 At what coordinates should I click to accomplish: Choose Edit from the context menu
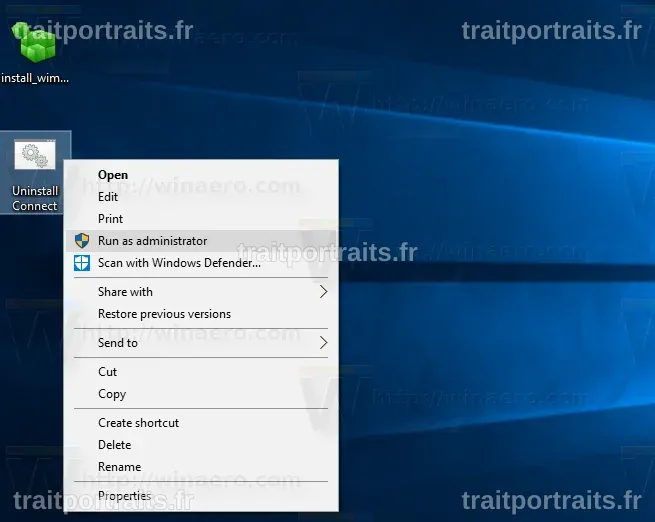coord(202,197)
